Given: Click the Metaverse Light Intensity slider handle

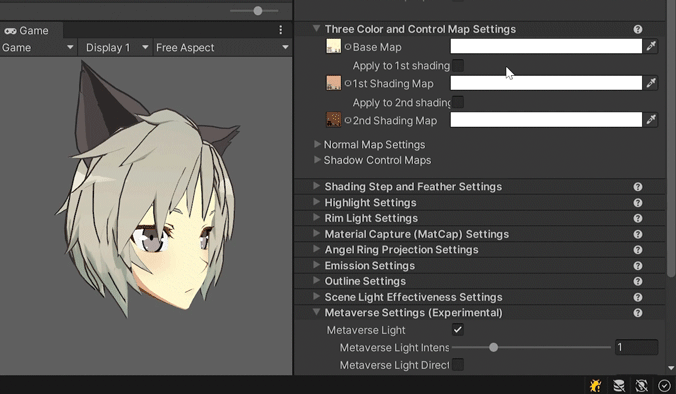Looking at the screenshot, I should pos(494,347).
